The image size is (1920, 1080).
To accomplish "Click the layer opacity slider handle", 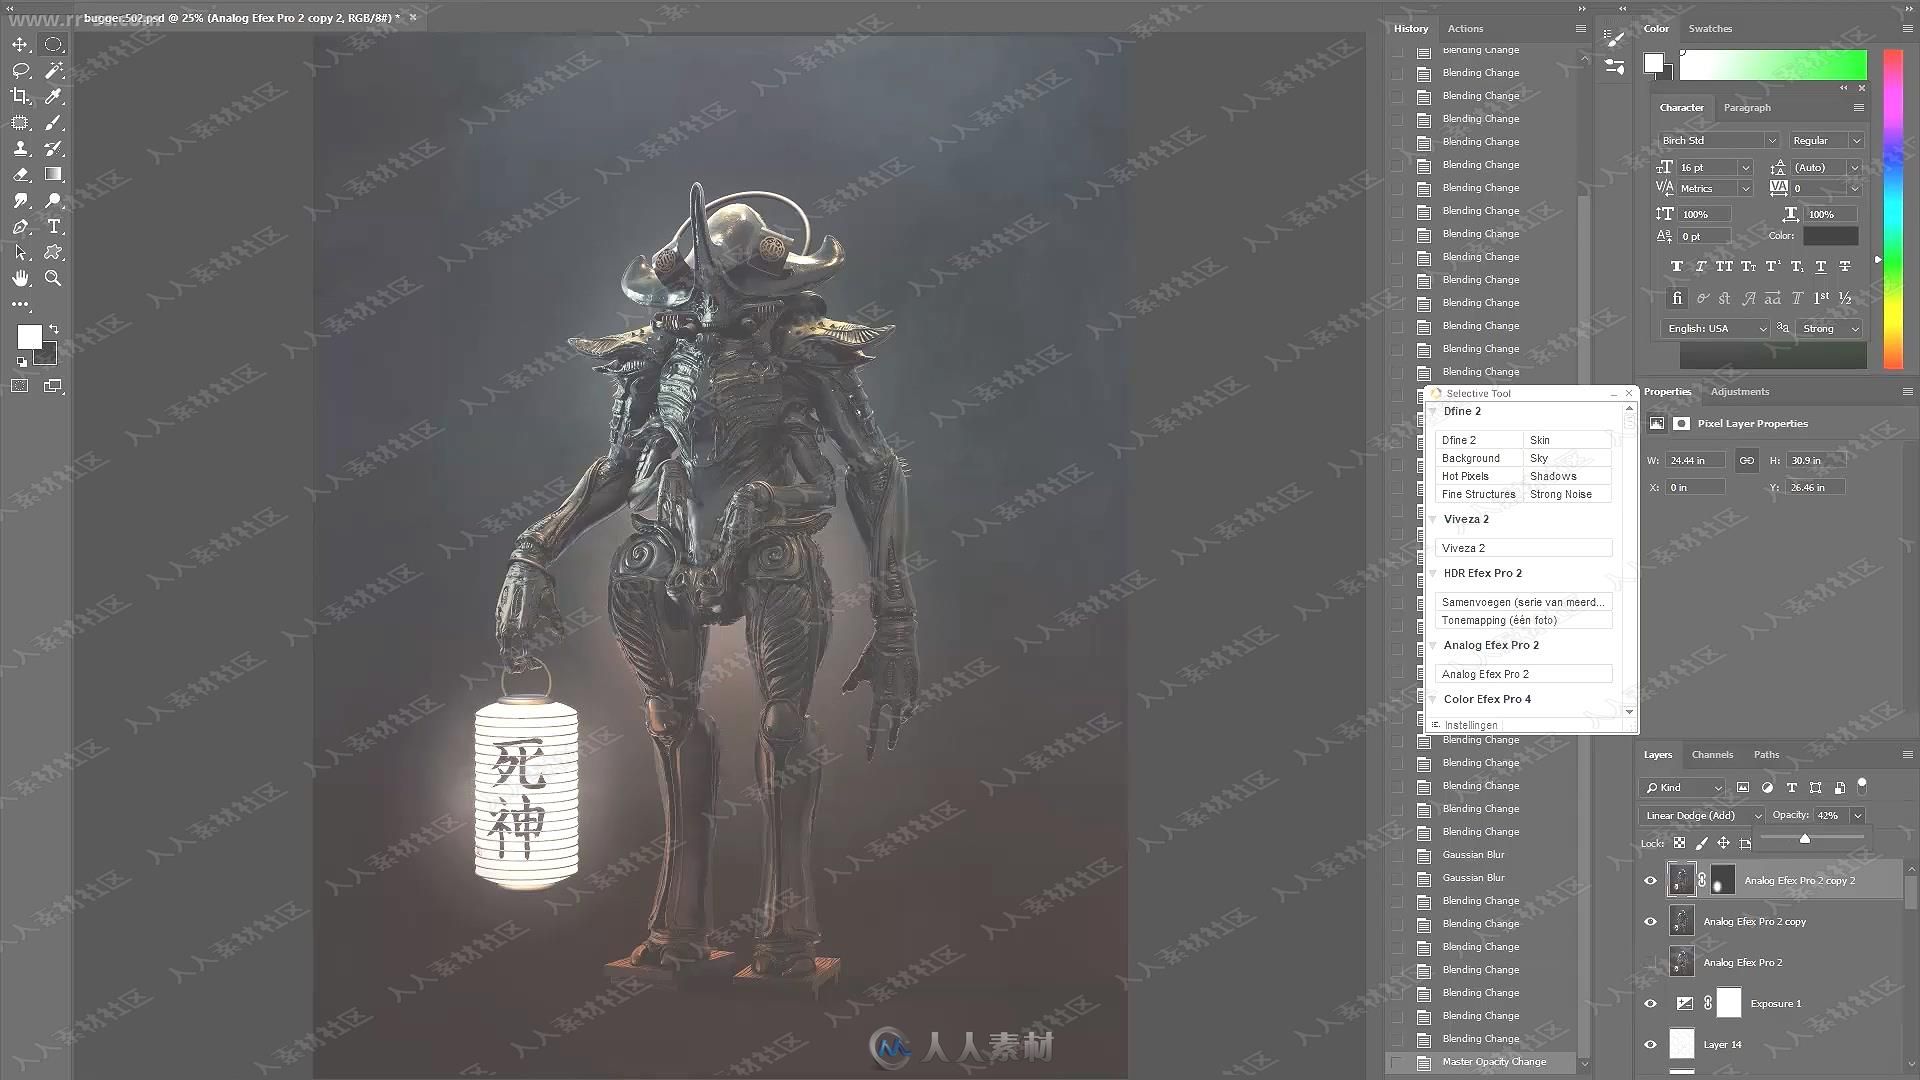I will 1804,839.
